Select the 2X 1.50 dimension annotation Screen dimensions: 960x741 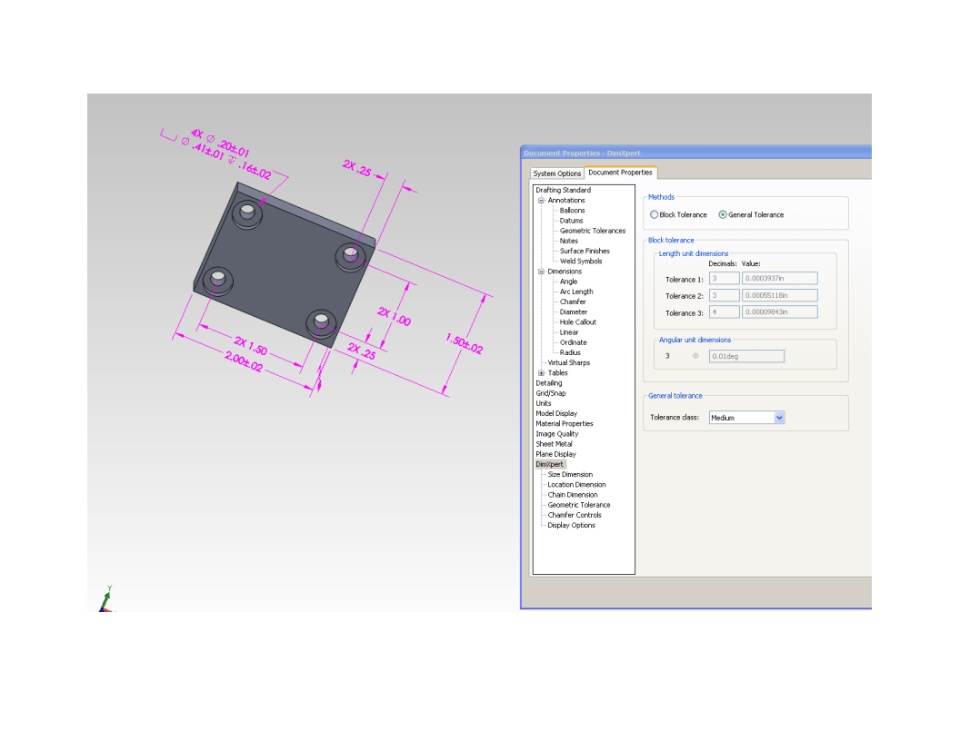click(x=250, y=345)
